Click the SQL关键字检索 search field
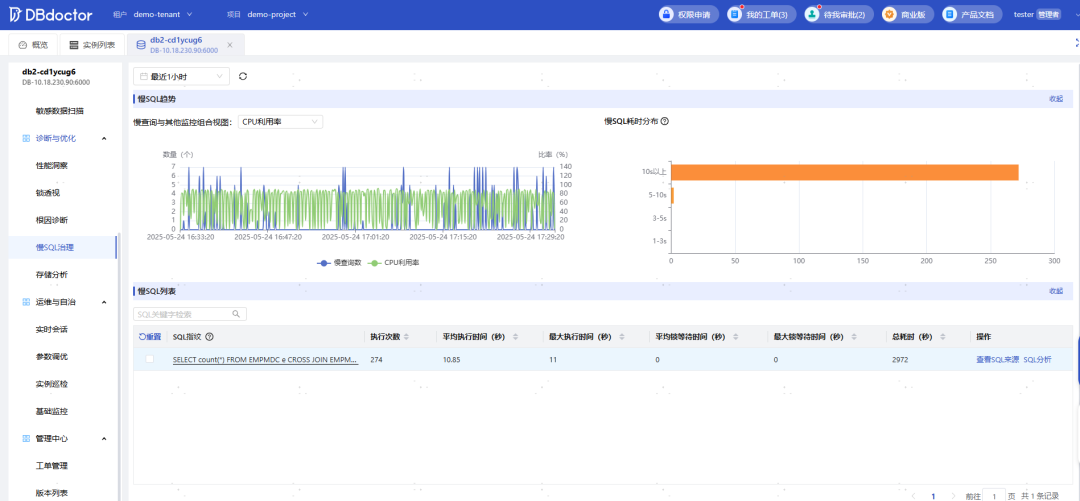This screenshot has height=501, width=1080. pyautogui.click(x=182, y=314)
